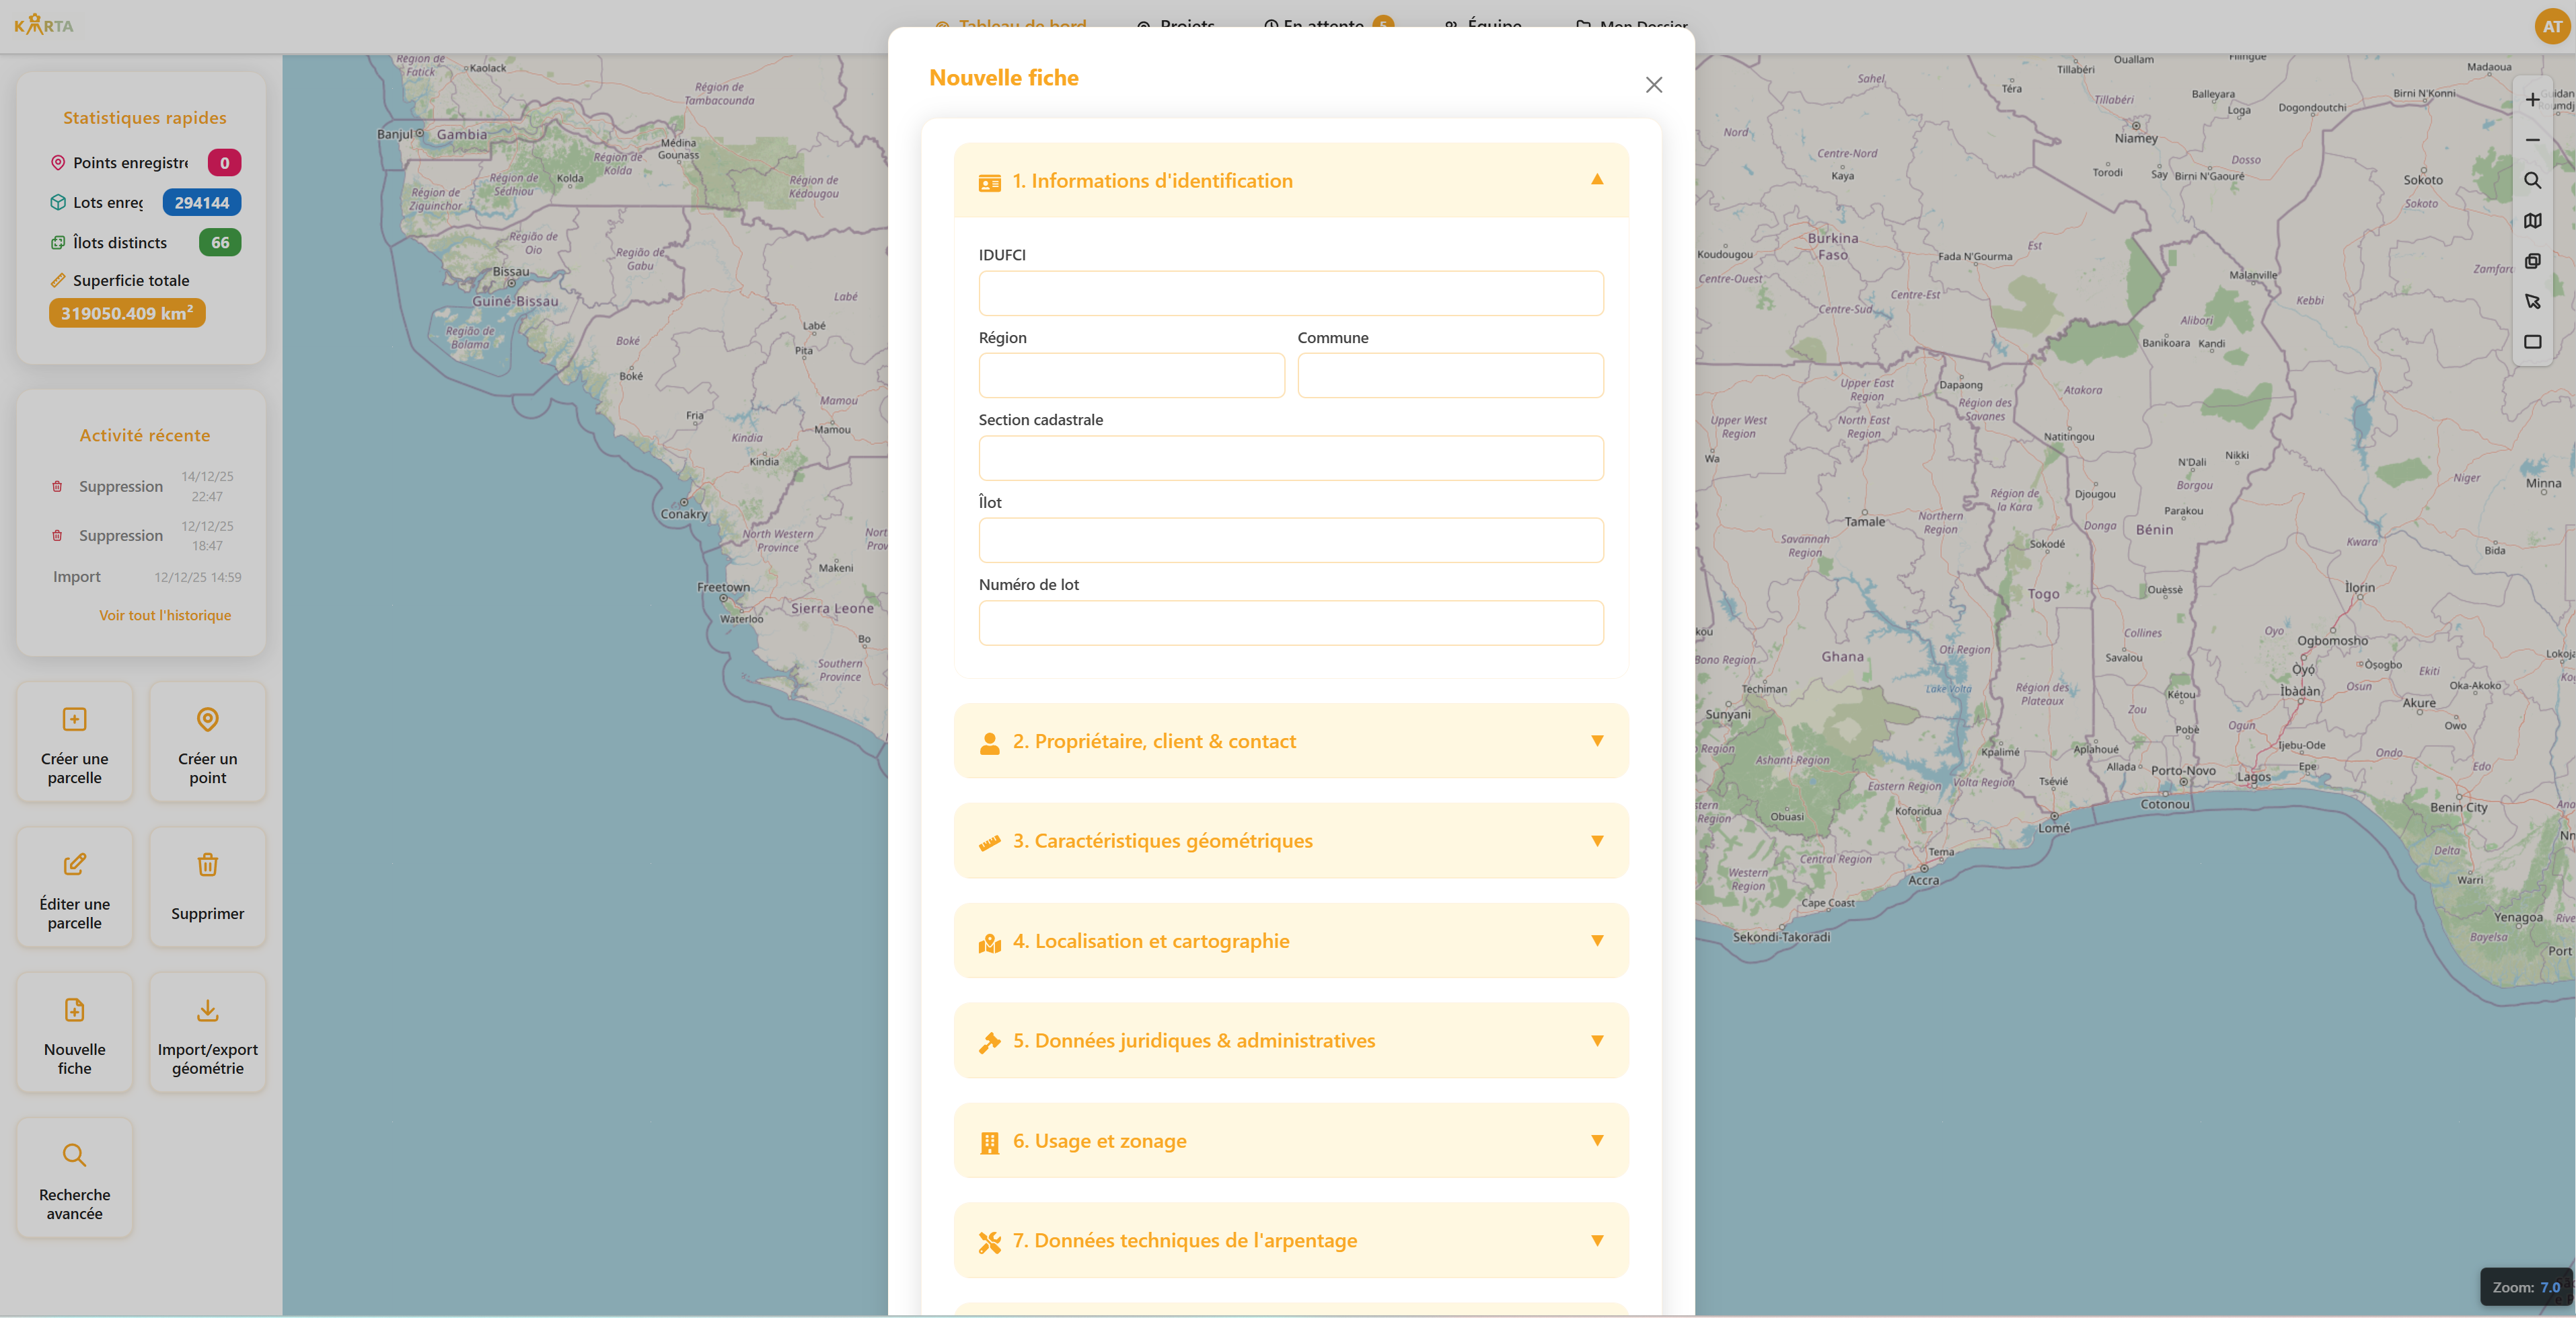2576x1318 pixels.
Task: Click the ruler icon of Caractéristiques géométriques
Action: click(989, 842)
